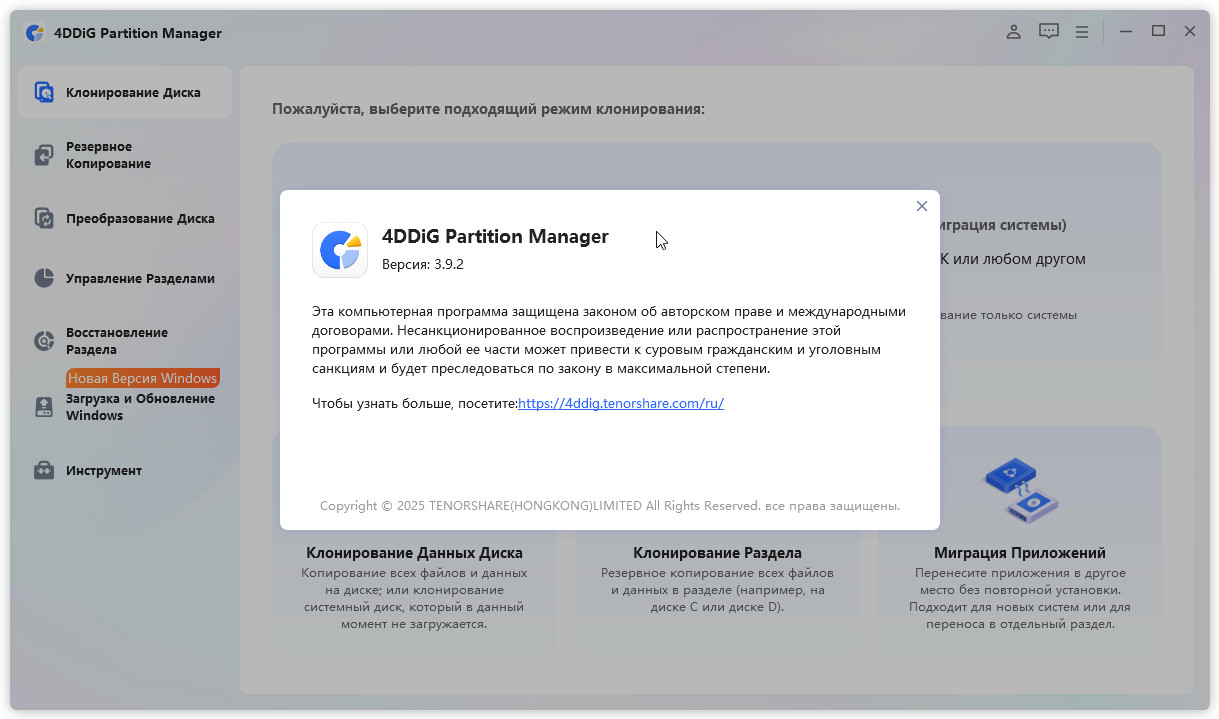Open the hamburger menu in title bar
1219x719 pixels.
click(x=1082, y=32)
